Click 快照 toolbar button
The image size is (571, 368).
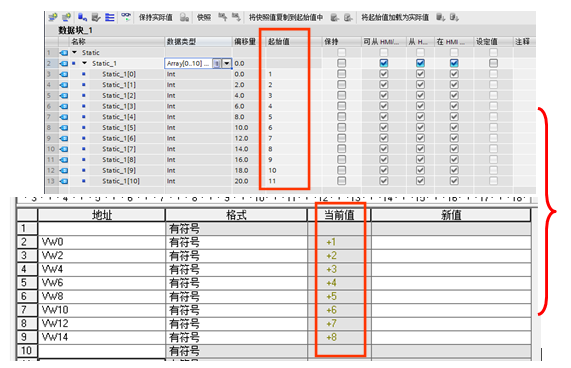[x=204, y=17]
